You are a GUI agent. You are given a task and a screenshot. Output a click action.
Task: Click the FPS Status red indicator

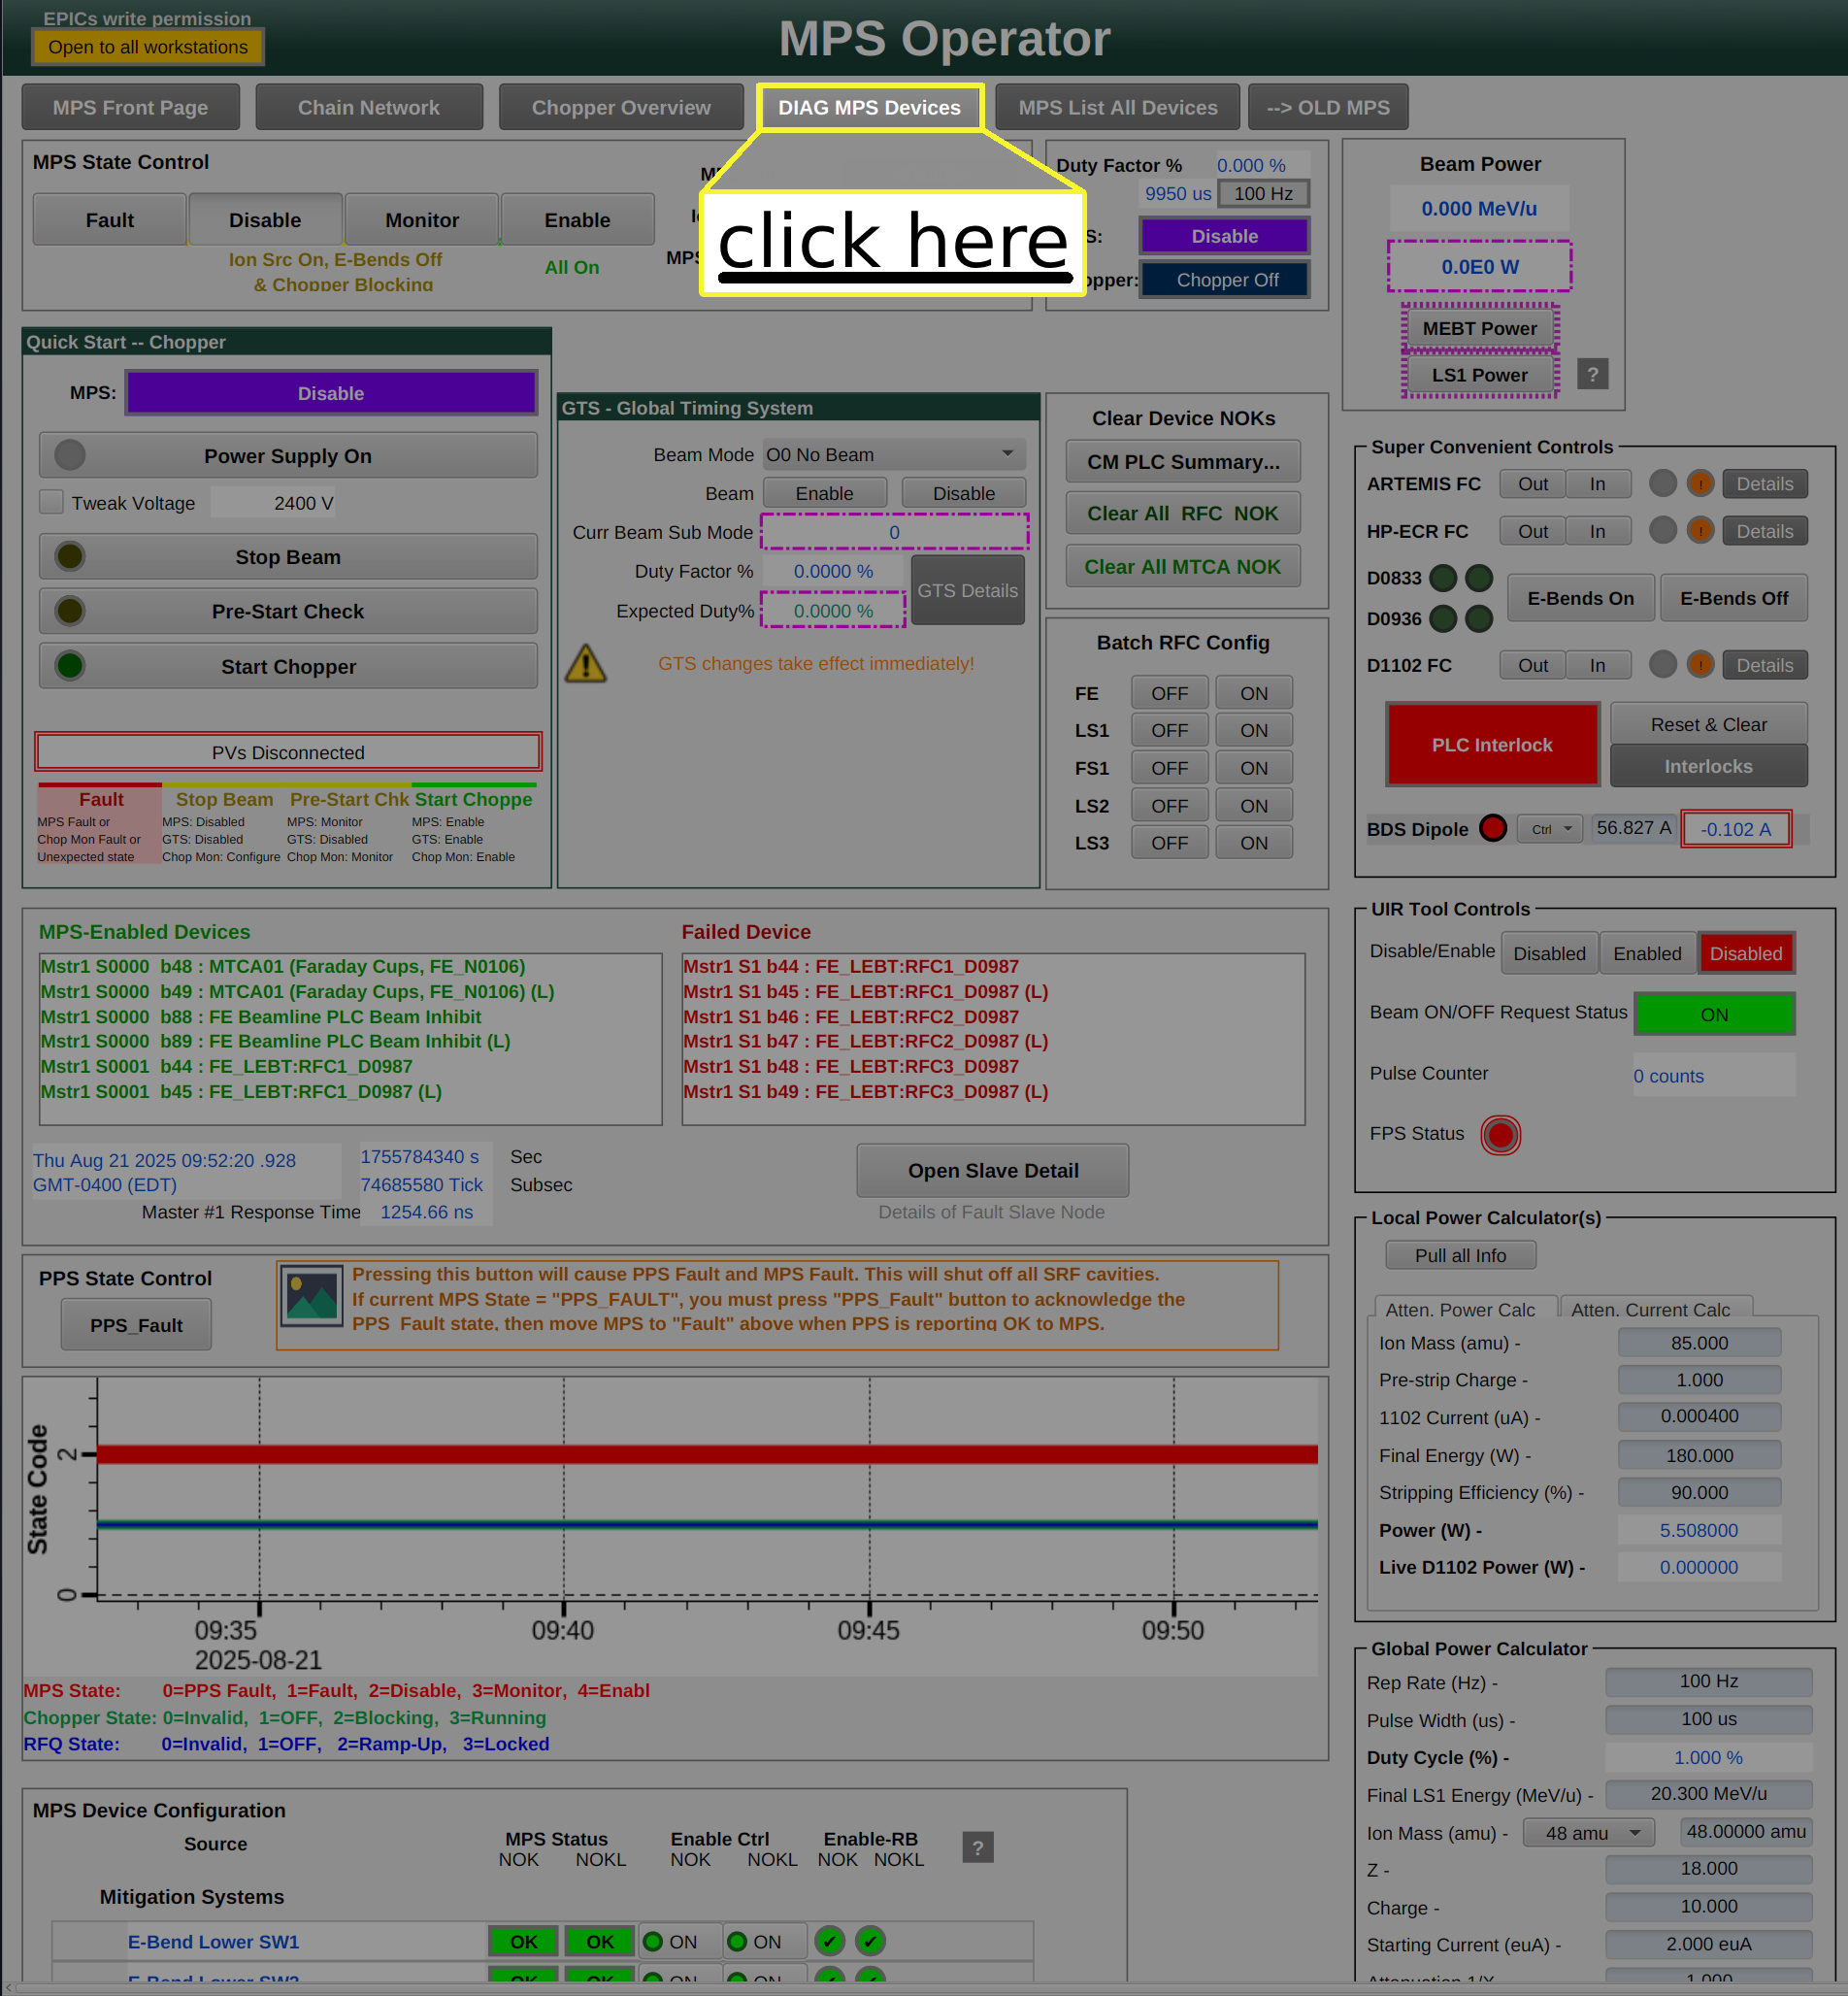click(x=1499, y=1135)
